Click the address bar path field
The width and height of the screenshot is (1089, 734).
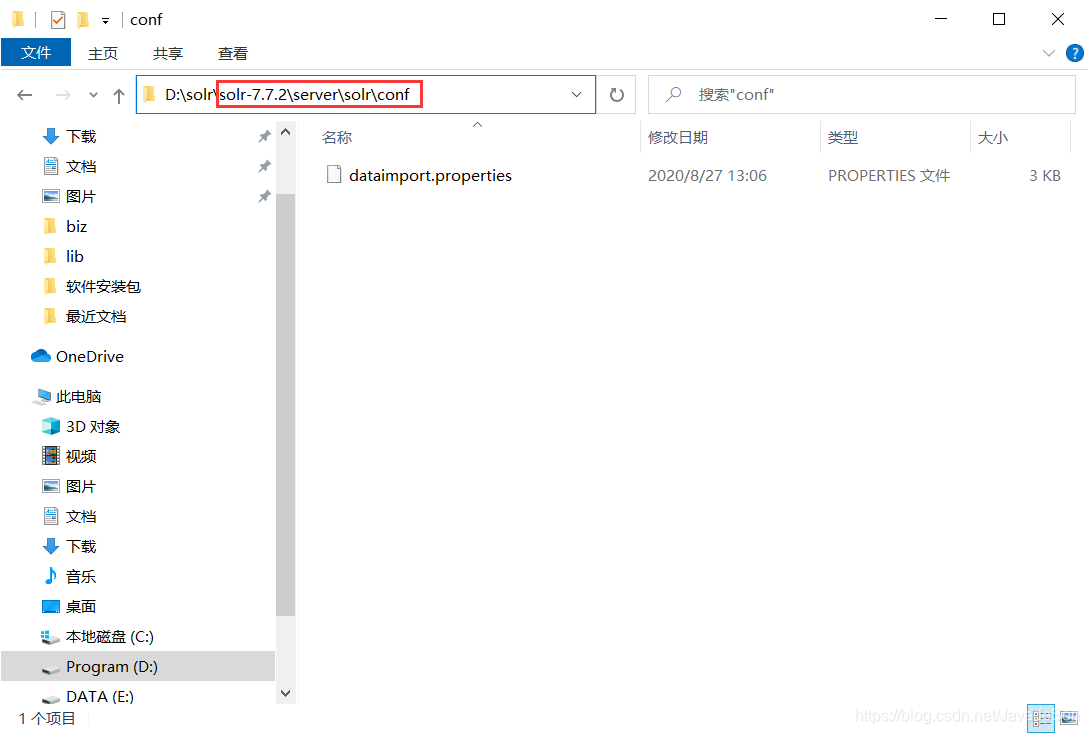pyautogui.click(x=365, y=94)
